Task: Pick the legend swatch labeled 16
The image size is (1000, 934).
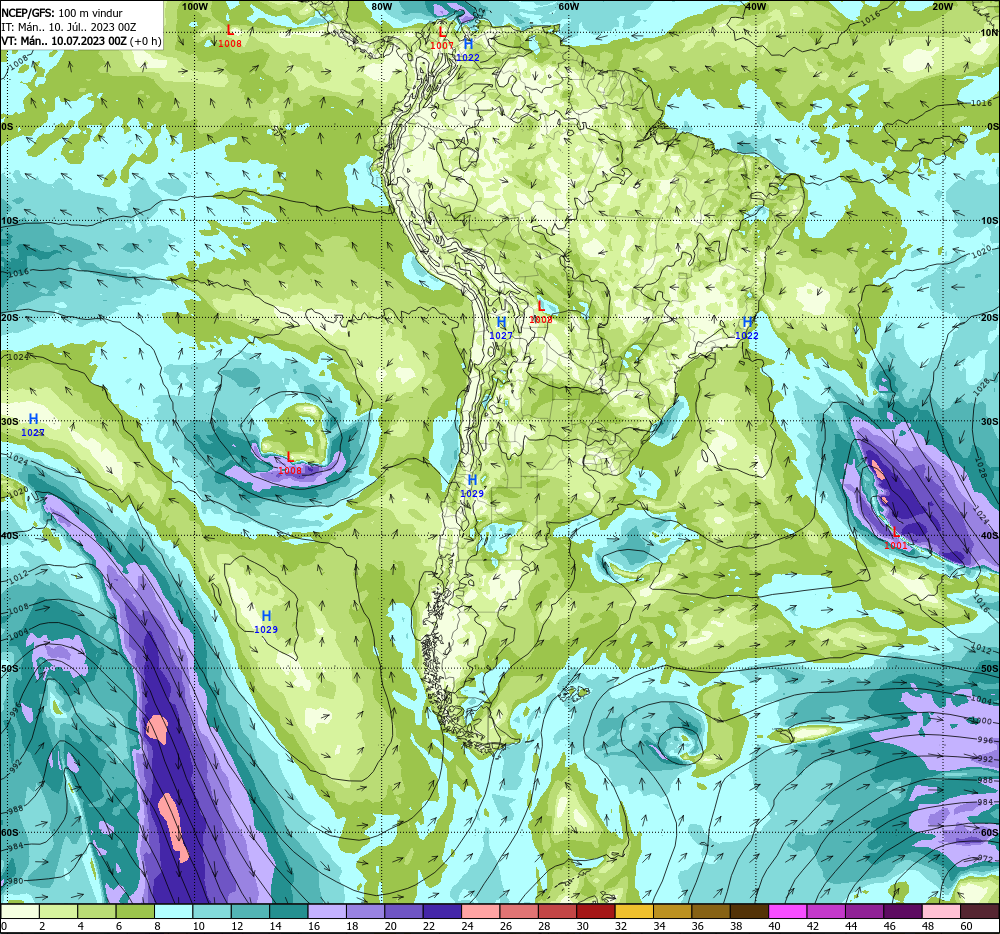Action: pos(327,911)
